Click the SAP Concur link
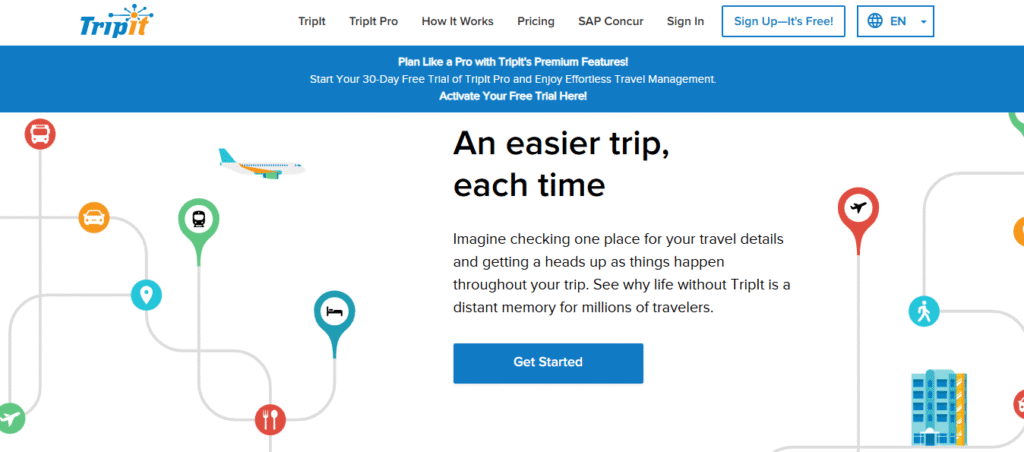1024x452 pixels. [611, 22]
